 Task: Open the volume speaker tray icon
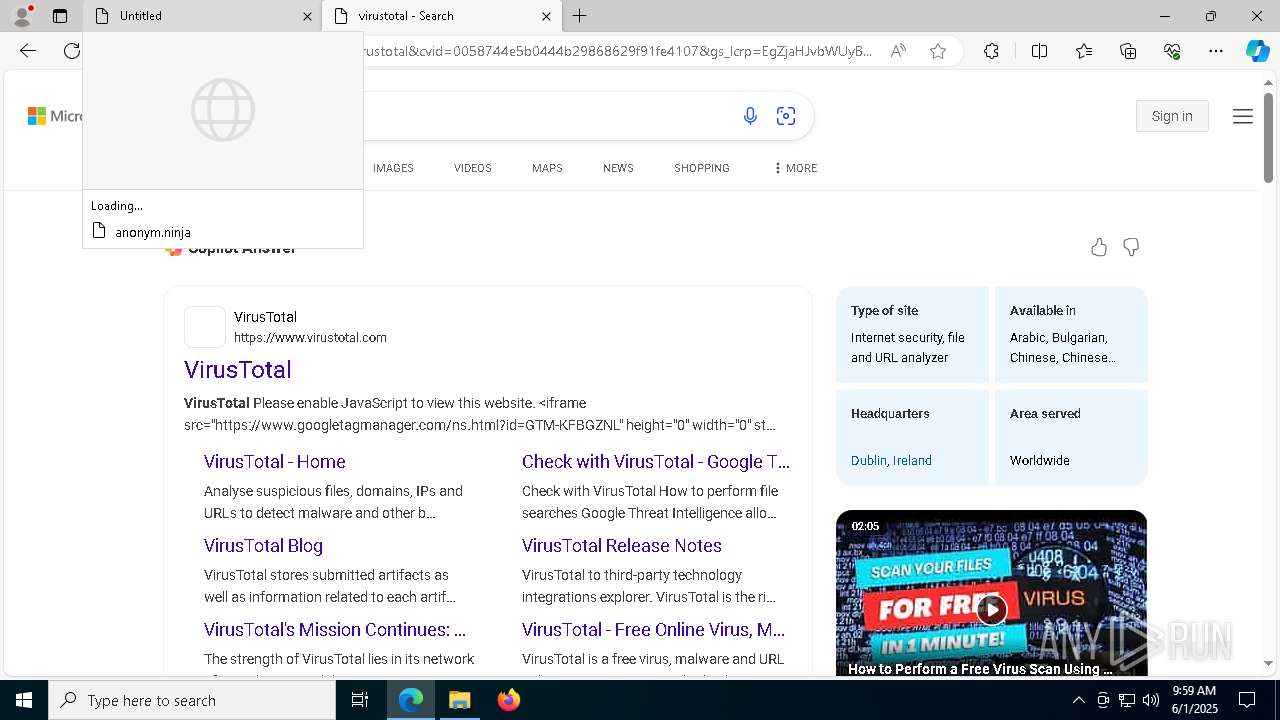tap(1150, 700)
